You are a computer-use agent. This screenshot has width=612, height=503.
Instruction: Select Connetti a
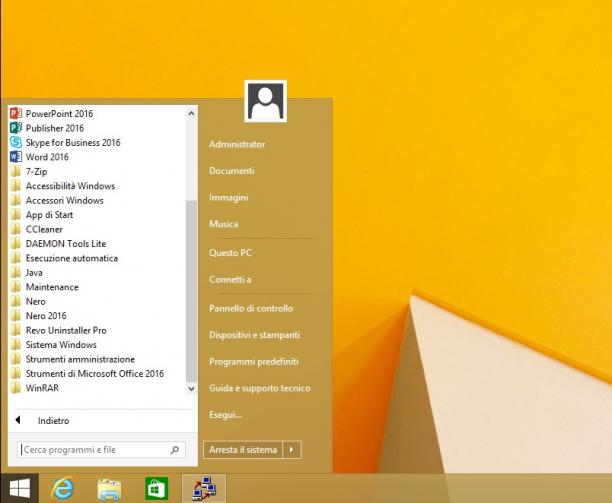(230, 279)
